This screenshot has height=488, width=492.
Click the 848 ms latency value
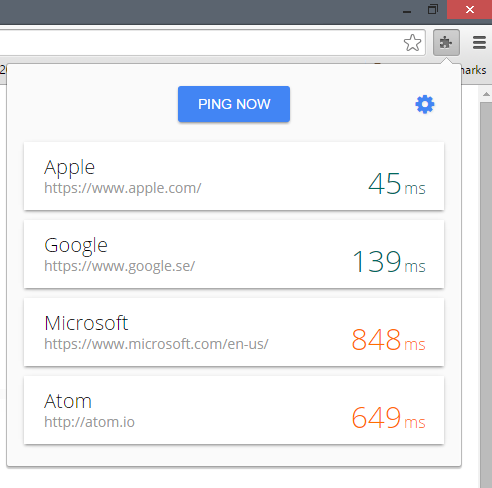[389, 340]
